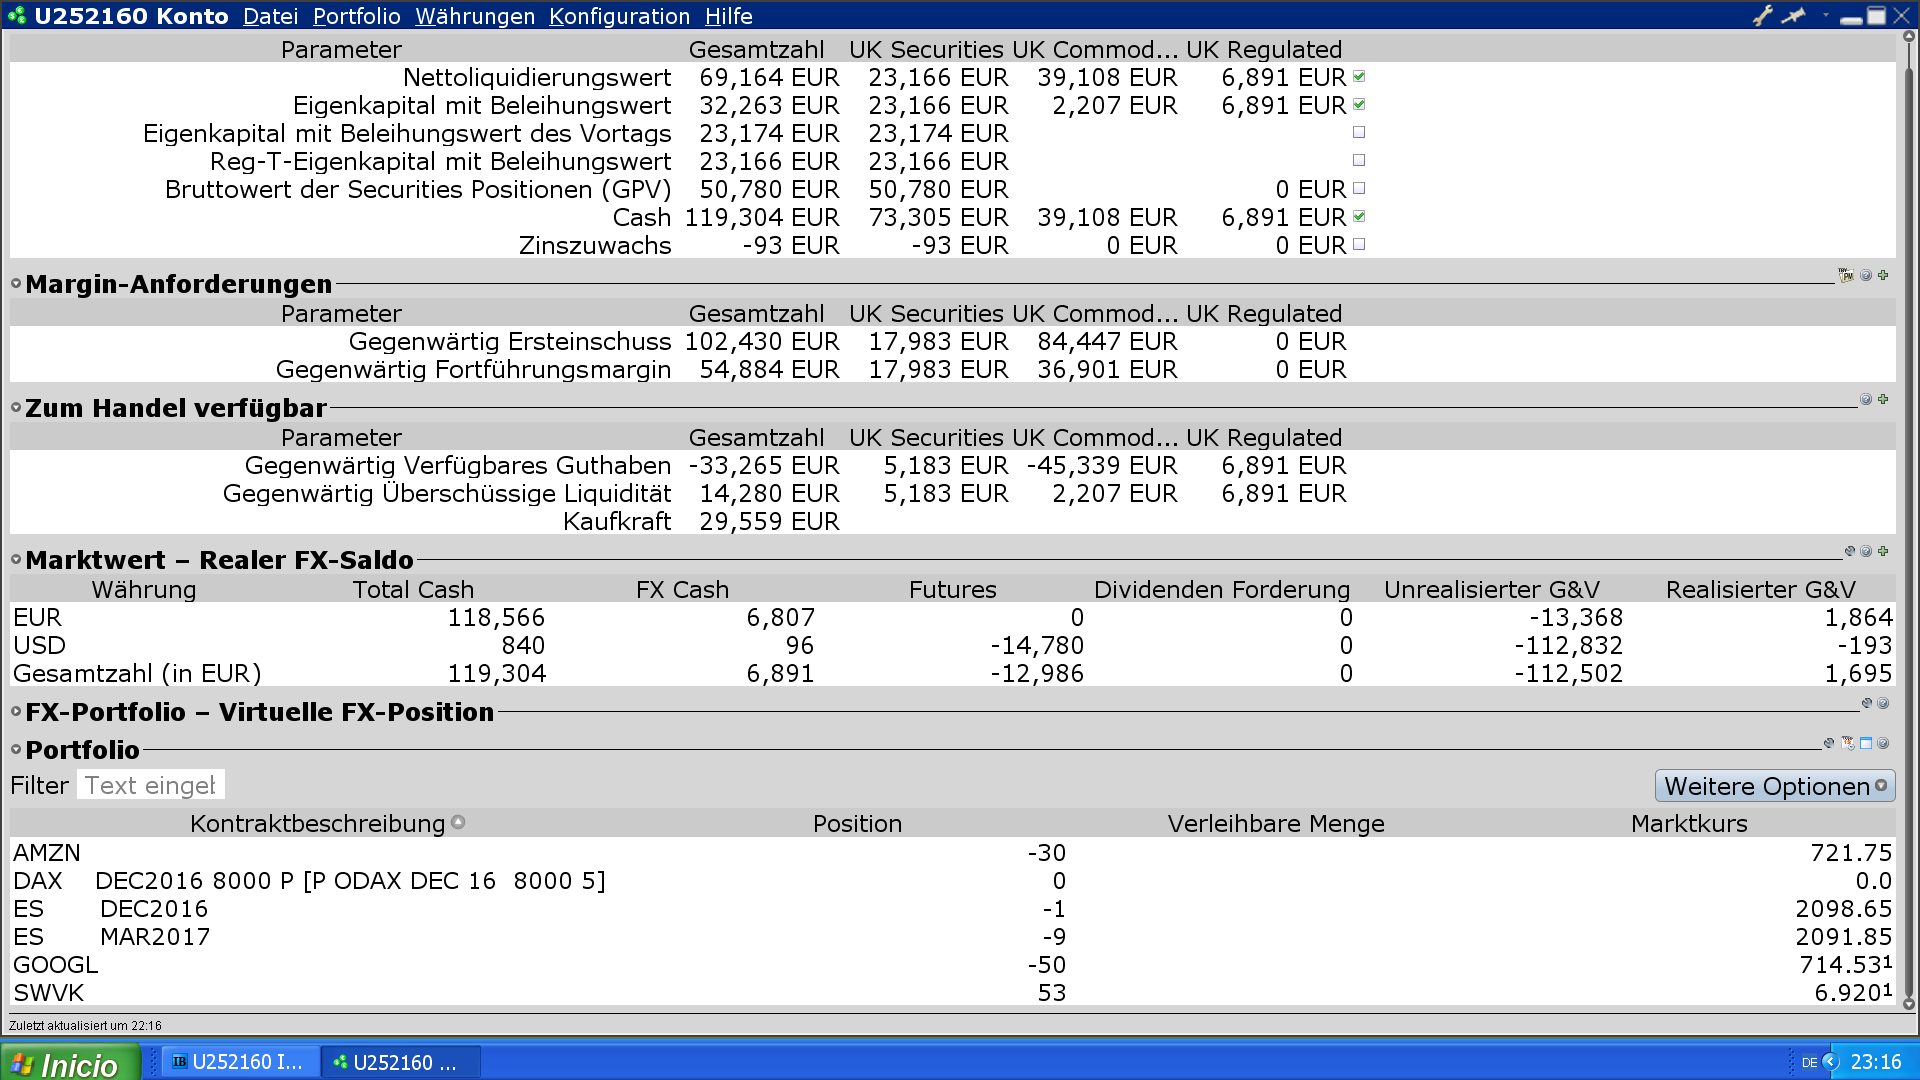Toggle the Cash row checkbox
The width and height of the screenshot is (1920, 1080).
tap(1359, 216)
